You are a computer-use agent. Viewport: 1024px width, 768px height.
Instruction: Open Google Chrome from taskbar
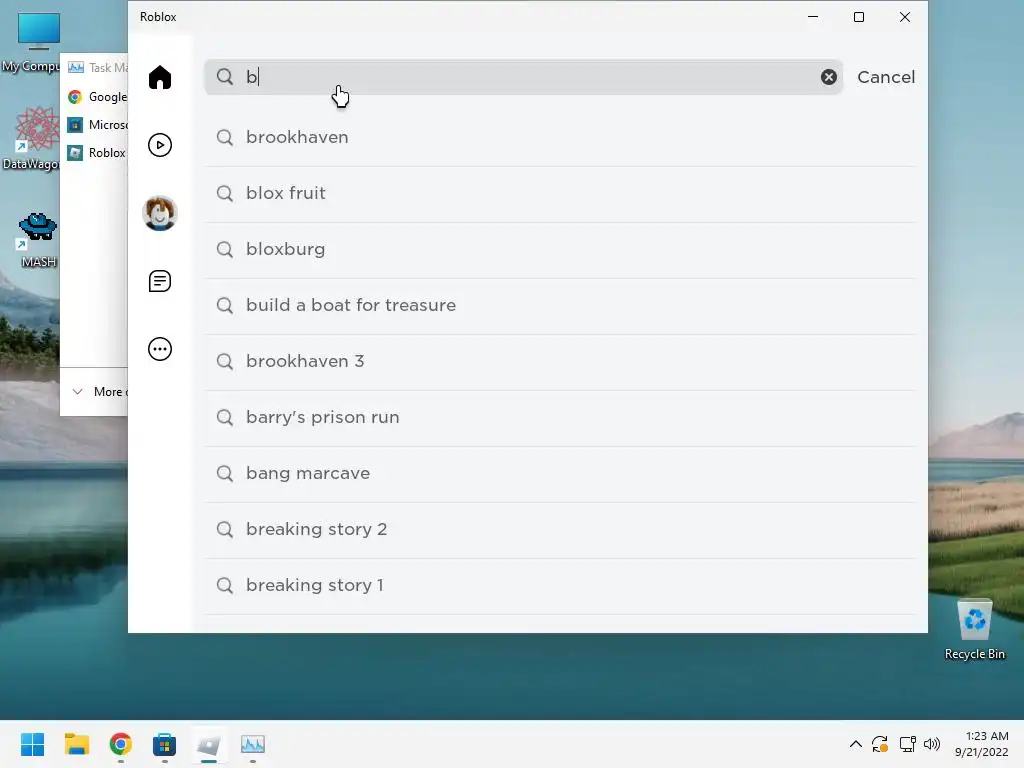[121, 744]
